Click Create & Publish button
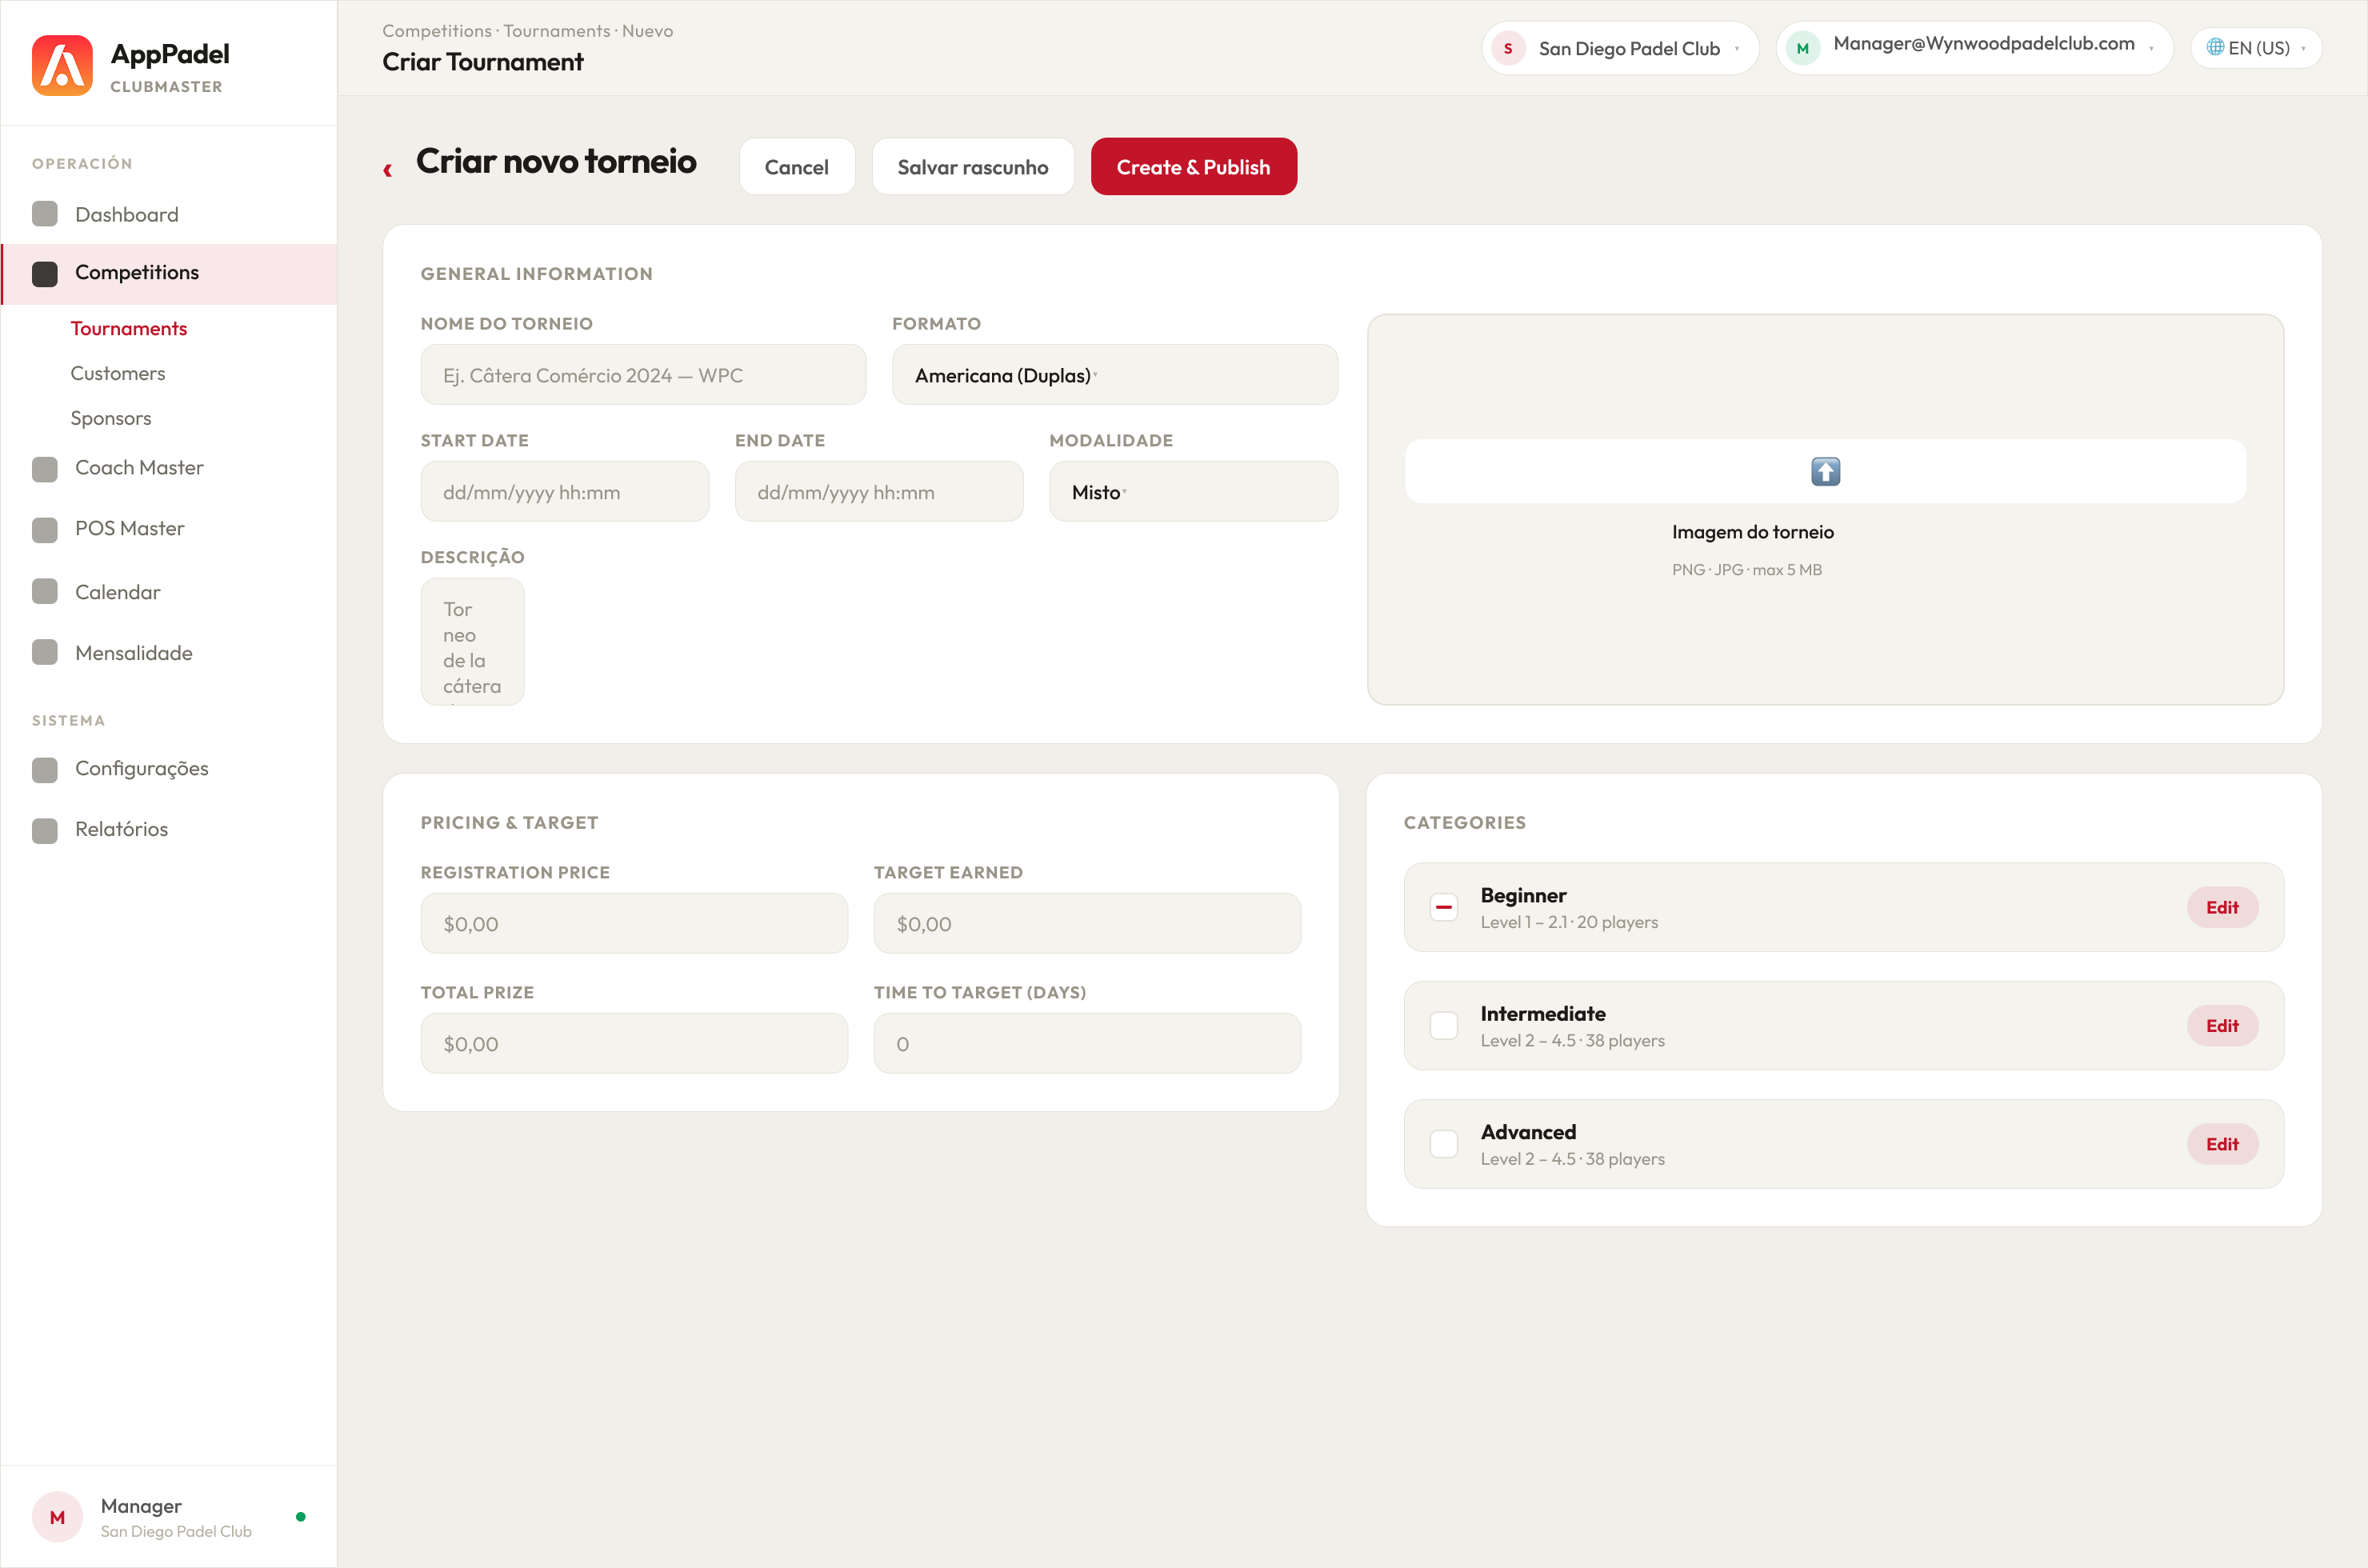This screenshot has height=1568, width=2368. pyautogui.click(x=1193, y=167)
